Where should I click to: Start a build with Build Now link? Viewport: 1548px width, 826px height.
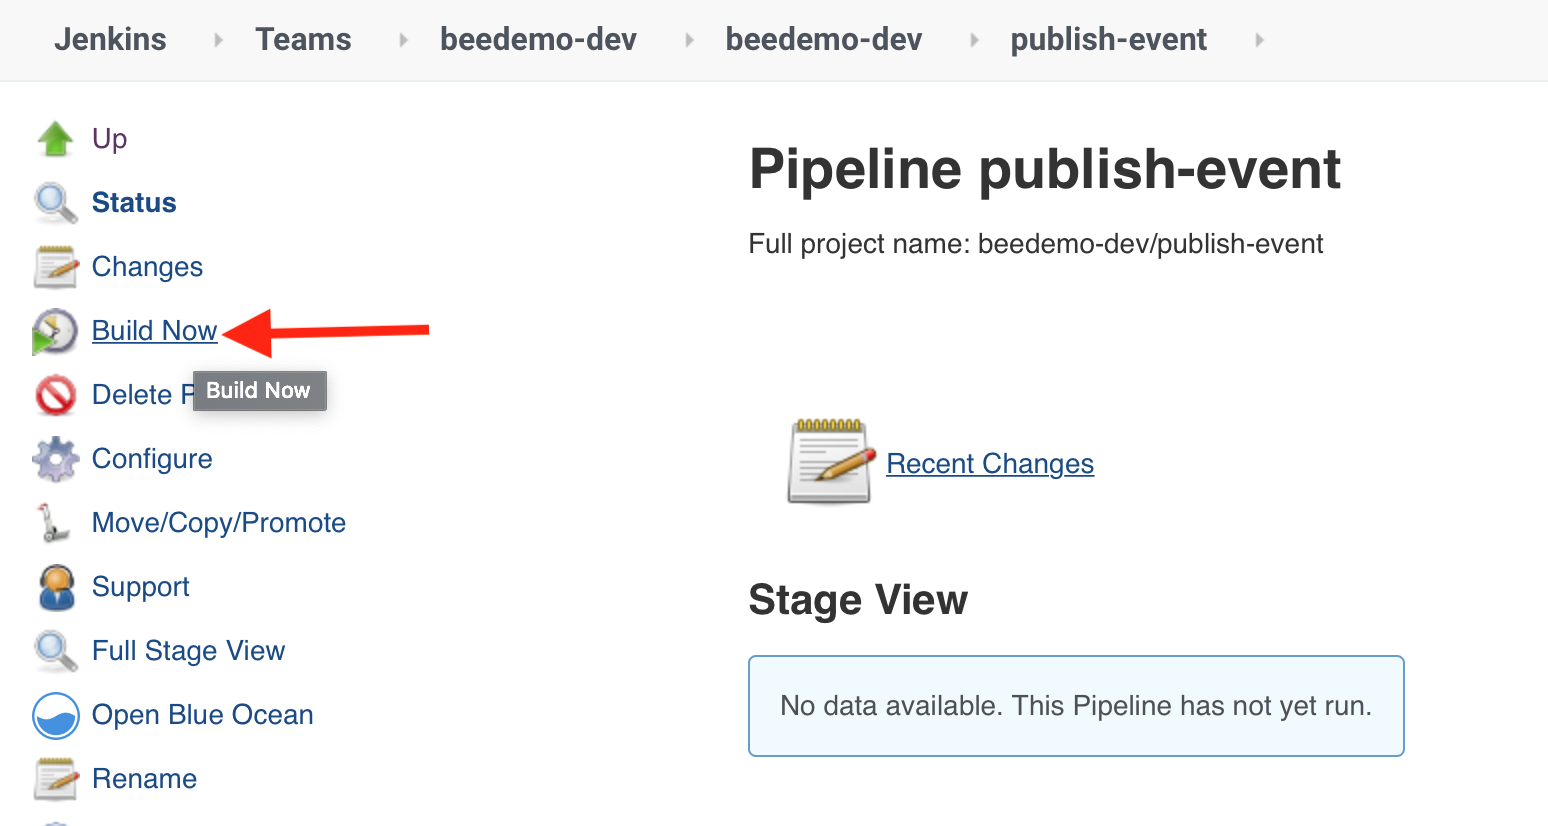[154, 331]
